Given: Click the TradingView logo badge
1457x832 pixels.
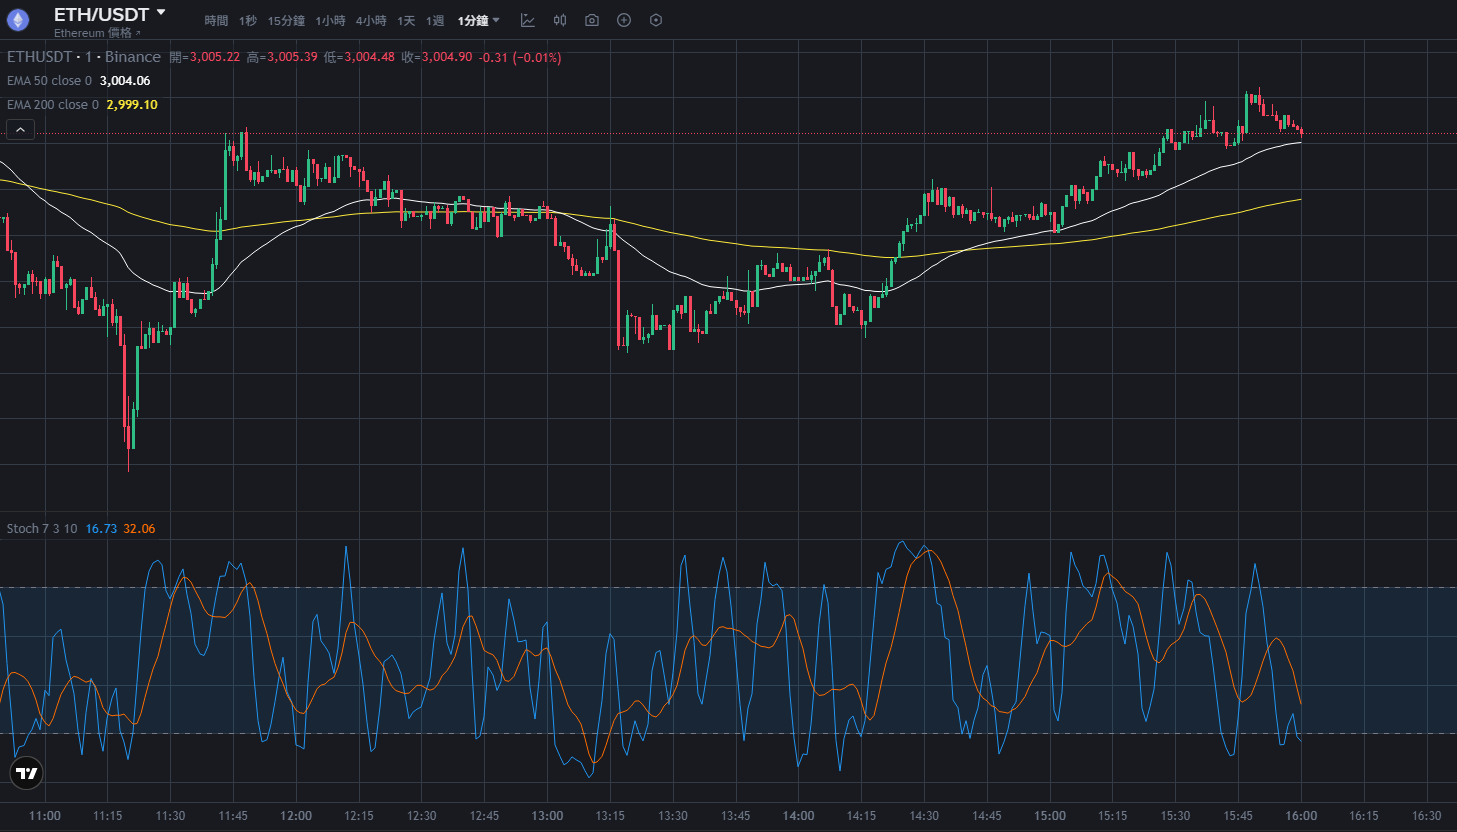Looking at the screenshot, I should (x=27, y=773).
